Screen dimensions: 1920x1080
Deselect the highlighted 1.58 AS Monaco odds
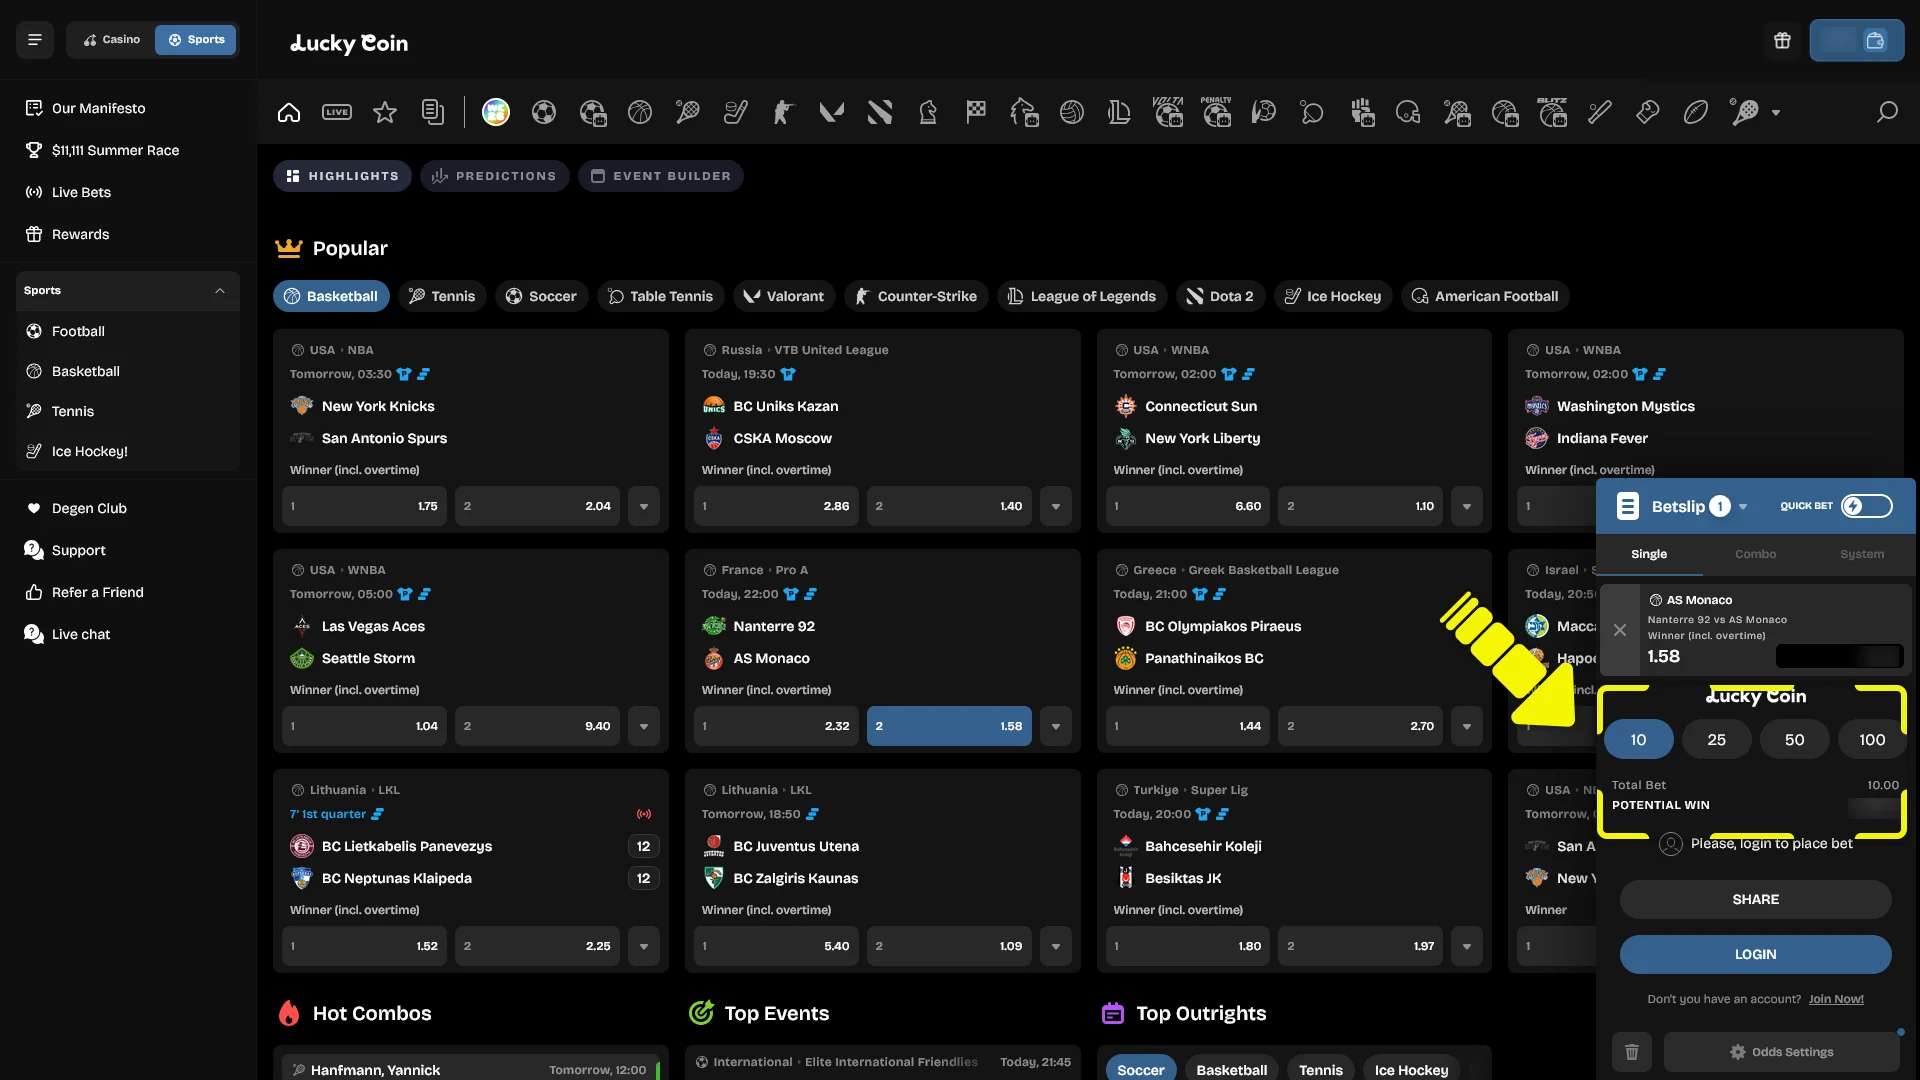pyautogui.click(x=949, y=726)
